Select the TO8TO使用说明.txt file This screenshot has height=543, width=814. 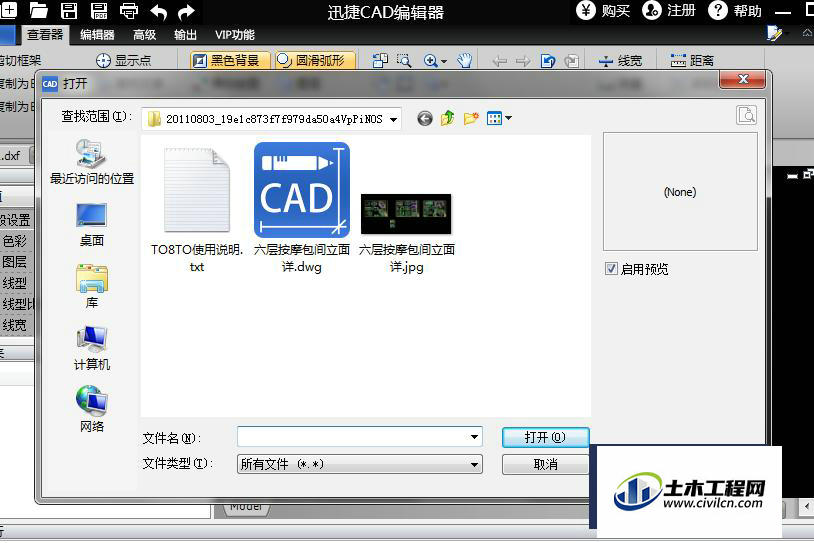pos(197,210)
